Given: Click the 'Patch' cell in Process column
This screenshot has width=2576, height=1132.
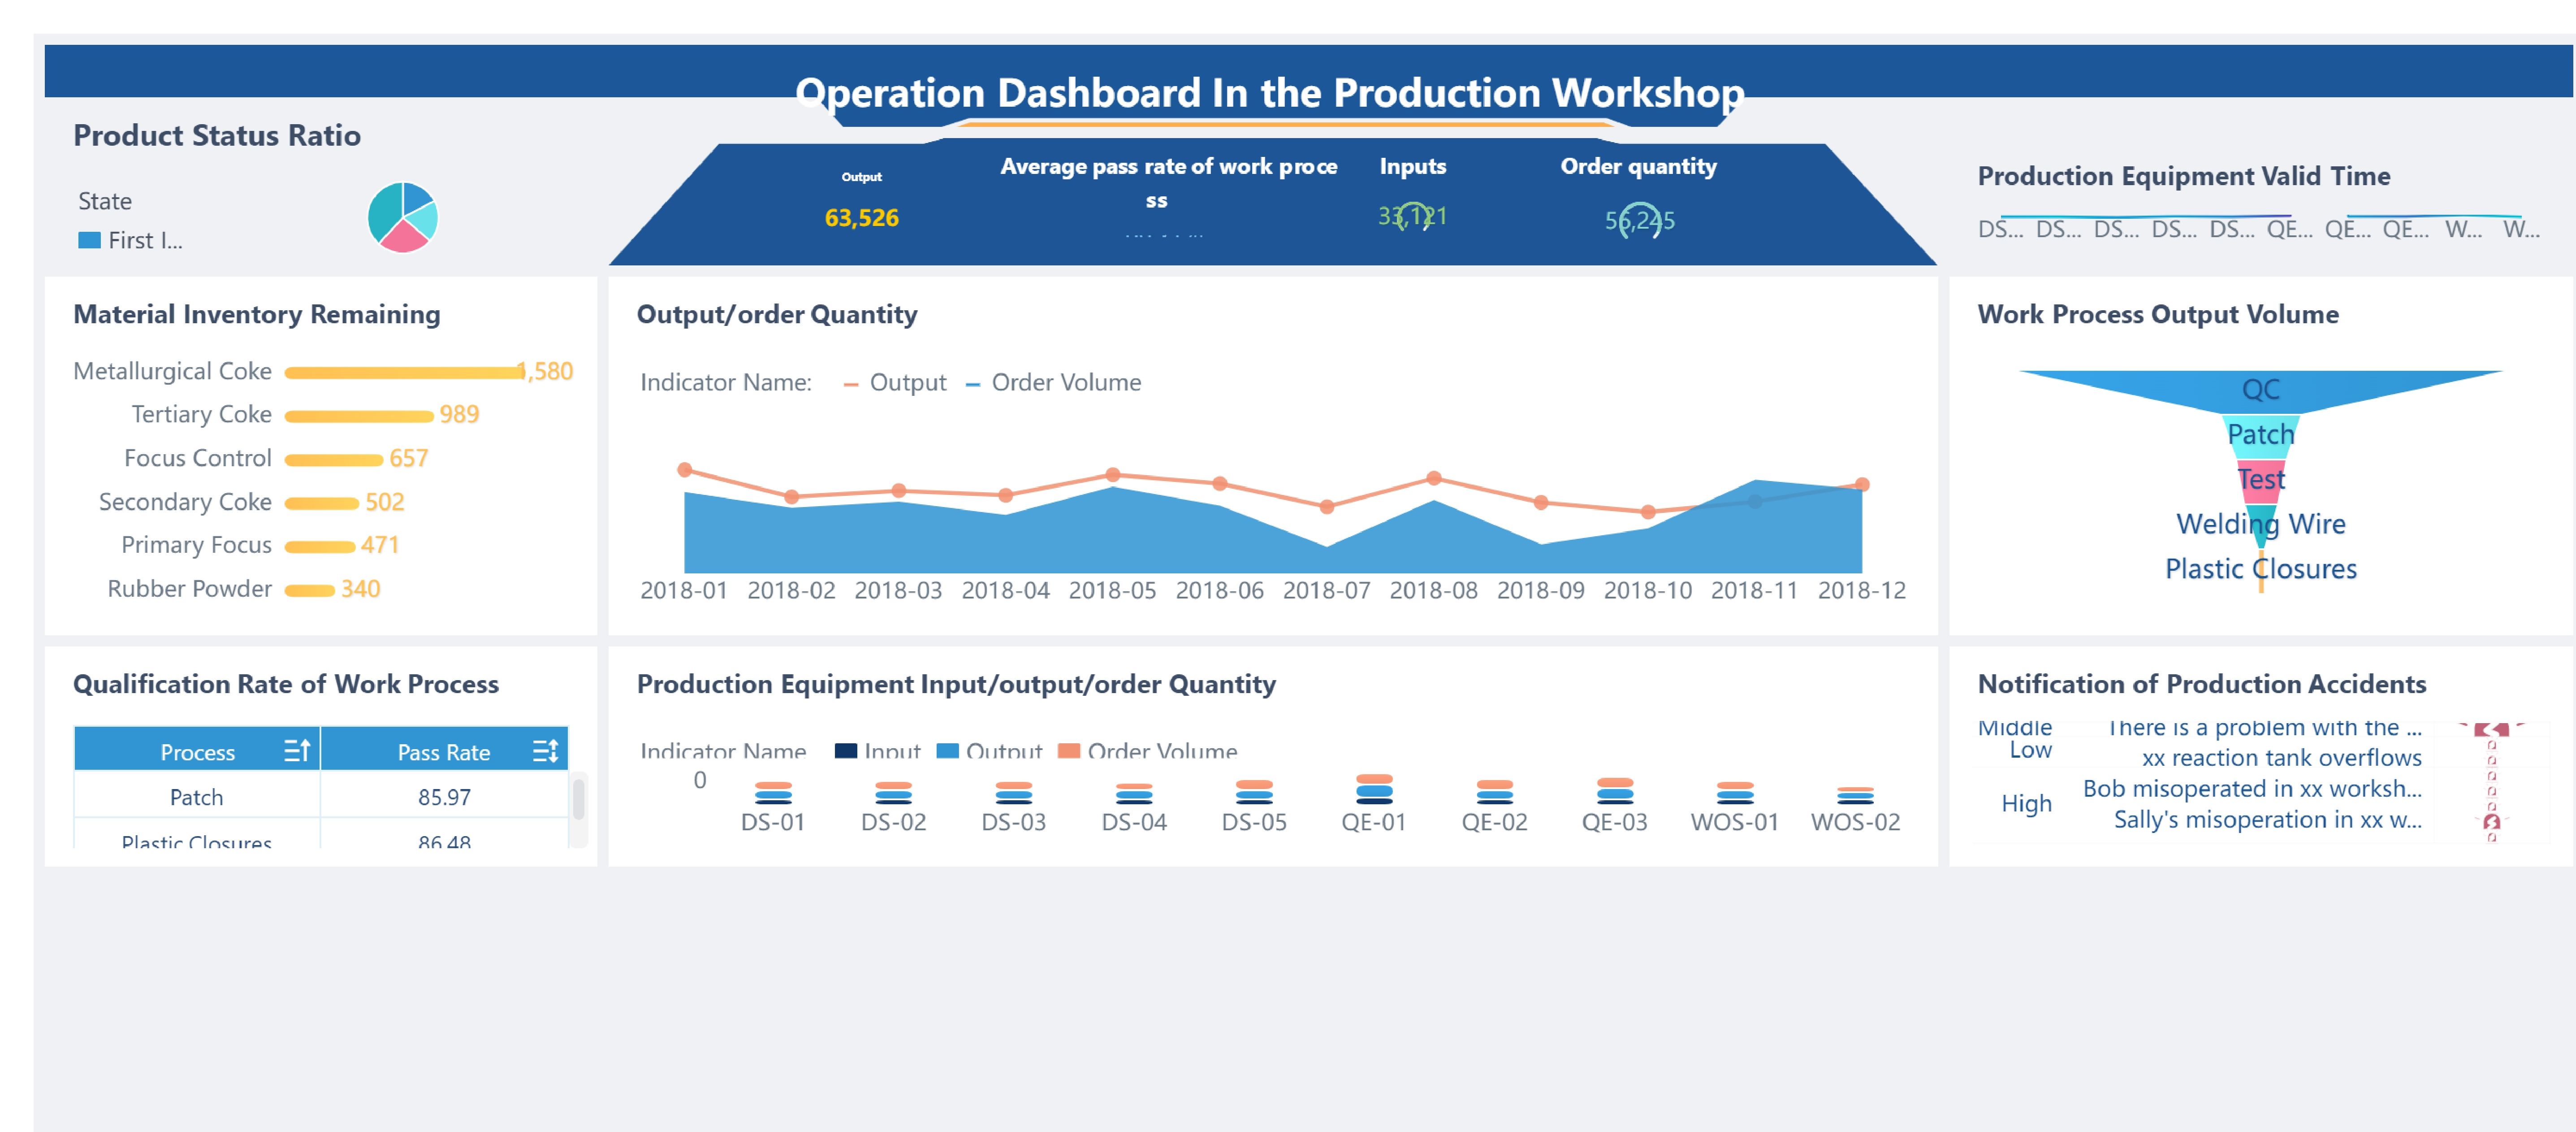Looking at the screenshot, I should click(197, 797).
